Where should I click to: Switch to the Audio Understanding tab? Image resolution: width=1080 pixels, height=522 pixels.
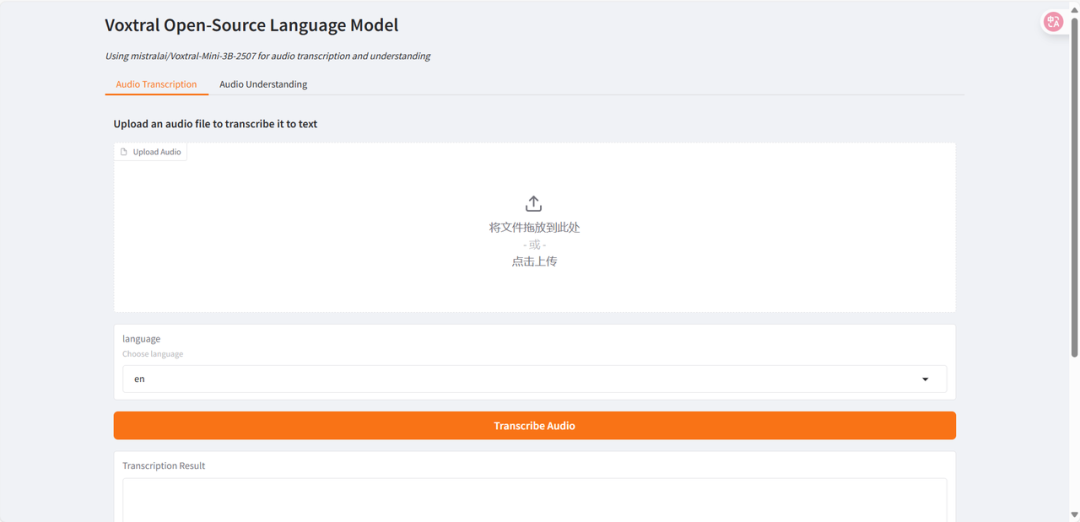click(x=263, y=84)
